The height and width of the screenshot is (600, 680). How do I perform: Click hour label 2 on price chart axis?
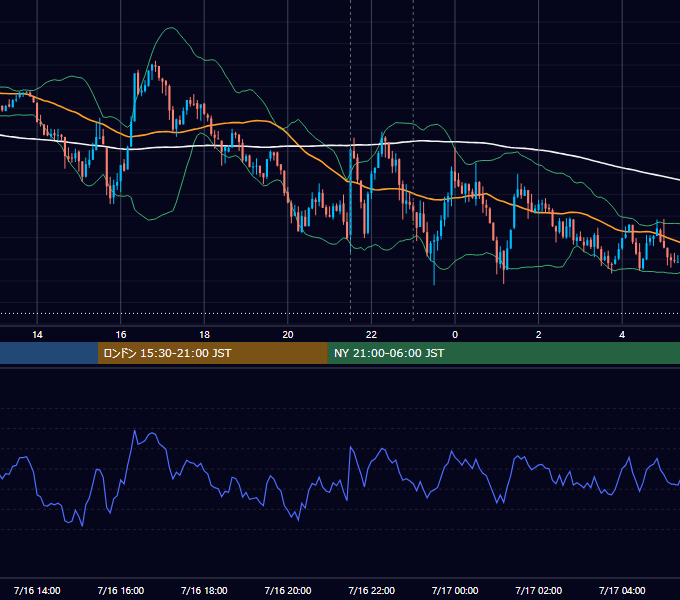539,335
